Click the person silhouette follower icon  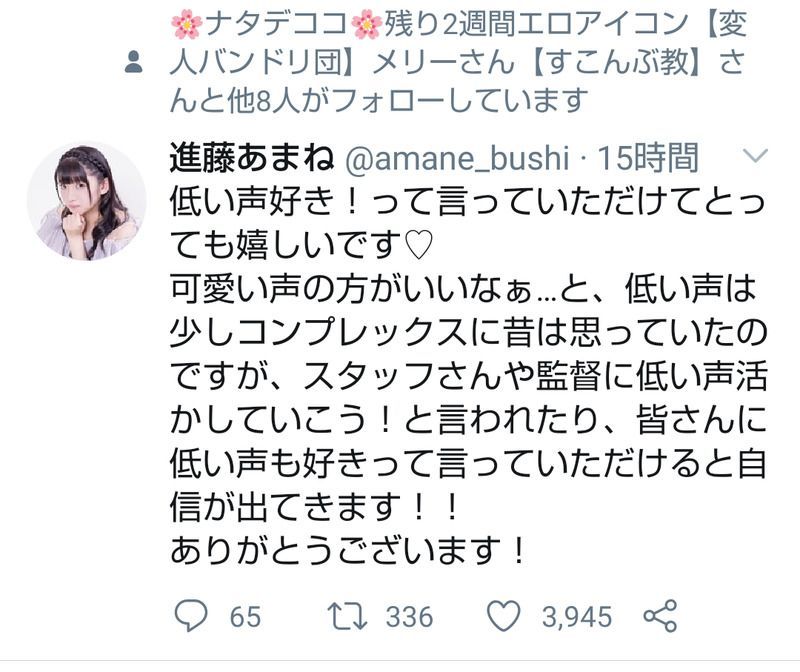tap(134, 62)
